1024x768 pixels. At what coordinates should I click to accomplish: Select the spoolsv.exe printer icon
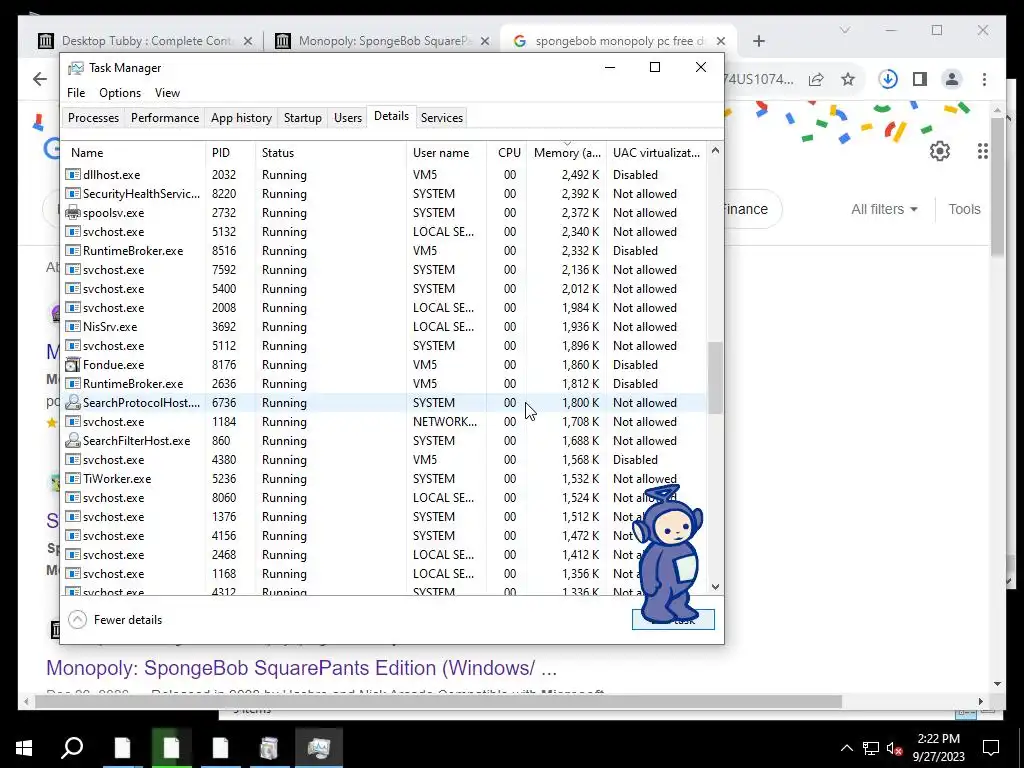pos(72,212)
